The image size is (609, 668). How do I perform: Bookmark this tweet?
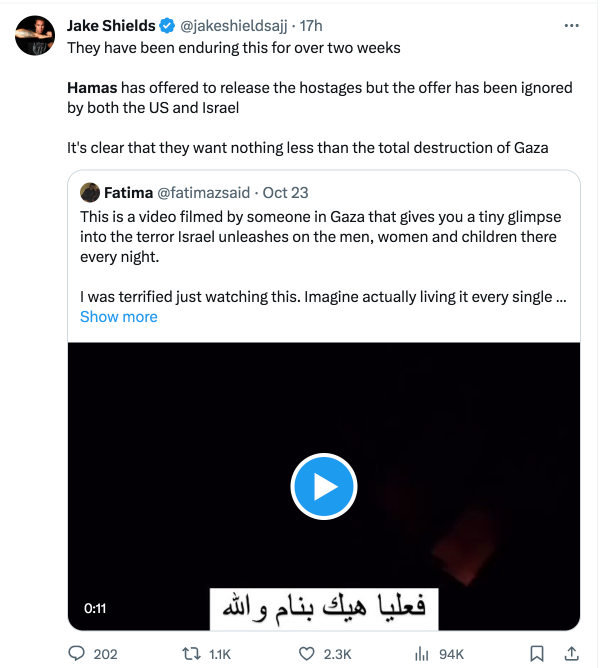pos(536,654)
